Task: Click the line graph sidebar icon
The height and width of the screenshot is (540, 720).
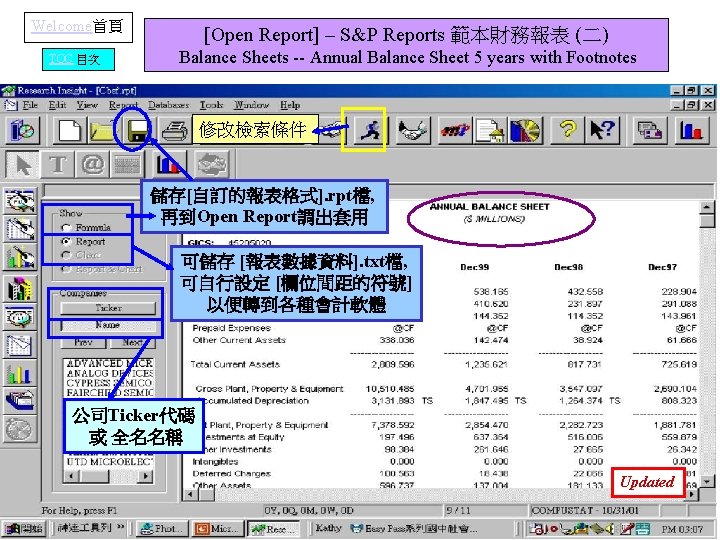Action: (x=19, y=345)
